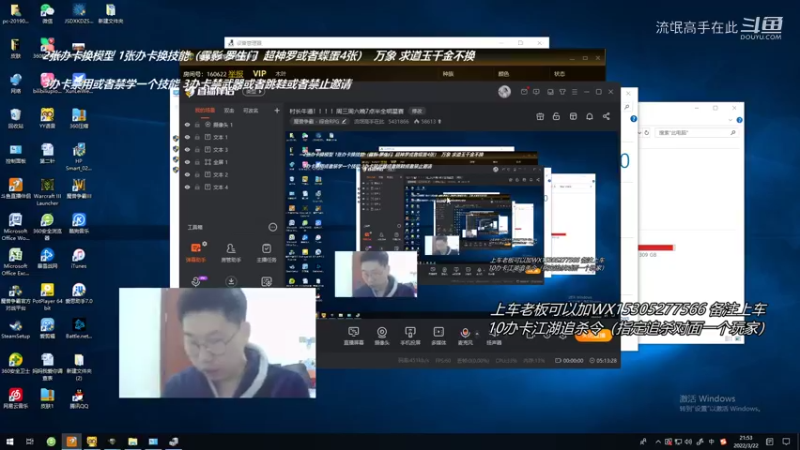Open the notification bell
The width and height of the screenshot is (800, 450).
(x=589, y=116)
